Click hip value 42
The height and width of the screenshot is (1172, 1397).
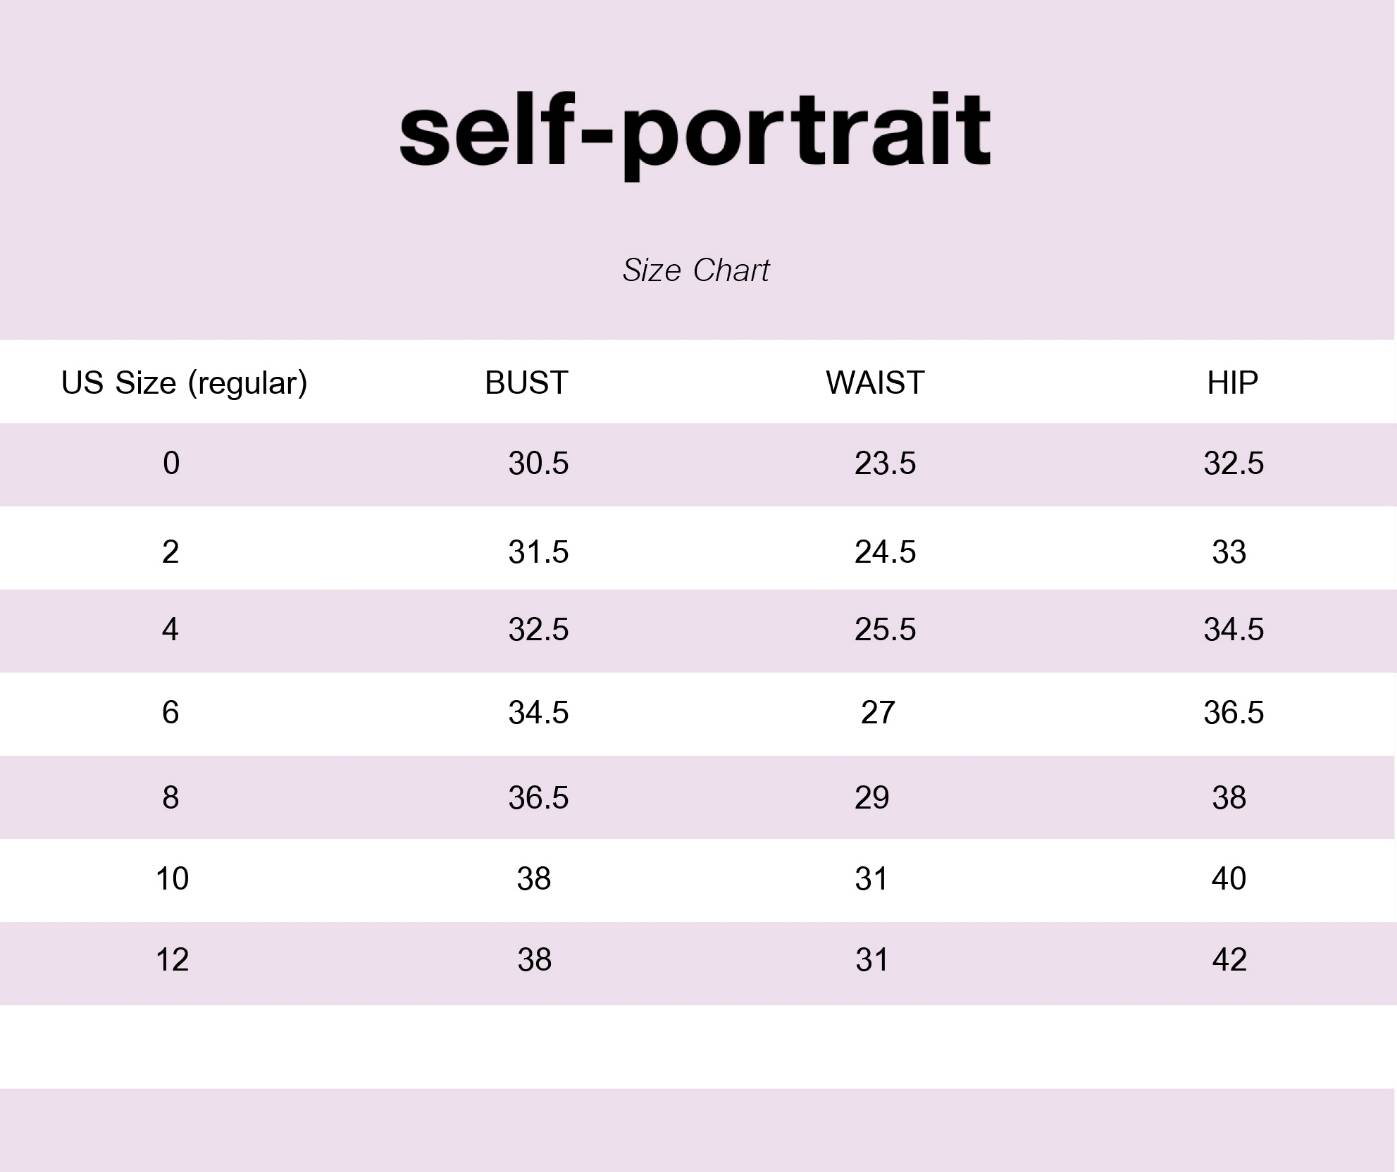(1229, 959)
